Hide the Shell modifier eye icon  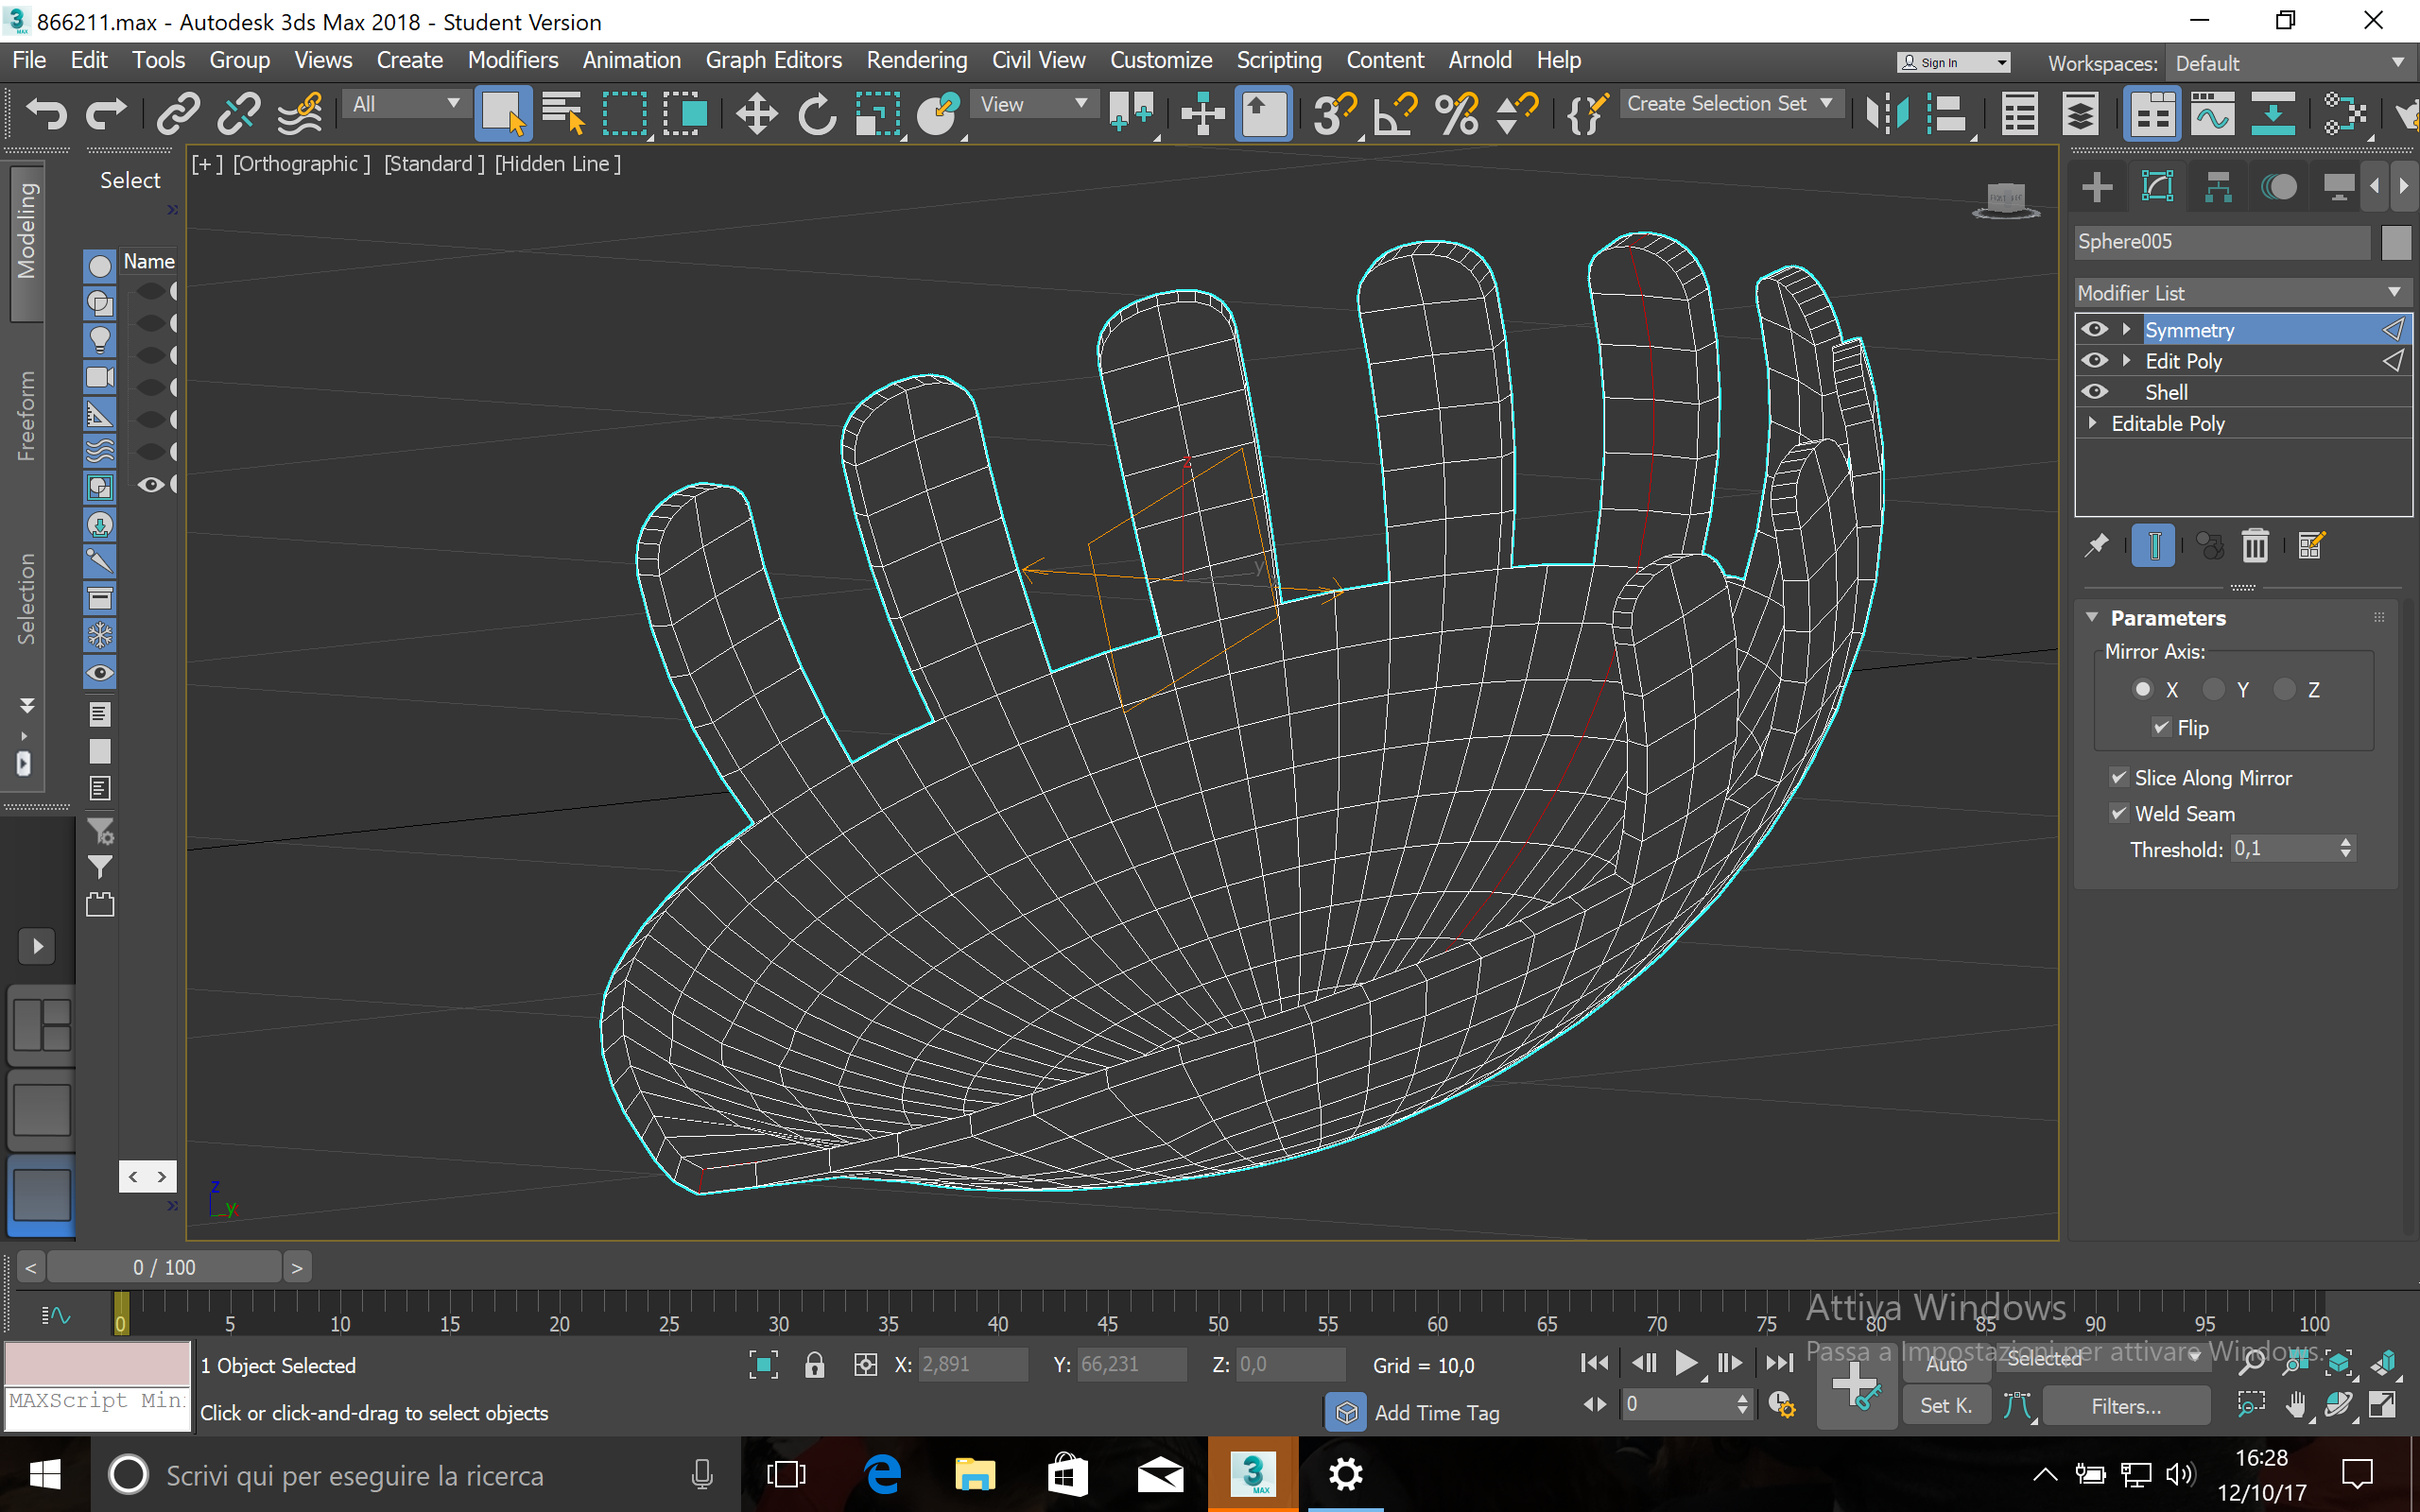coord(2094,392)
